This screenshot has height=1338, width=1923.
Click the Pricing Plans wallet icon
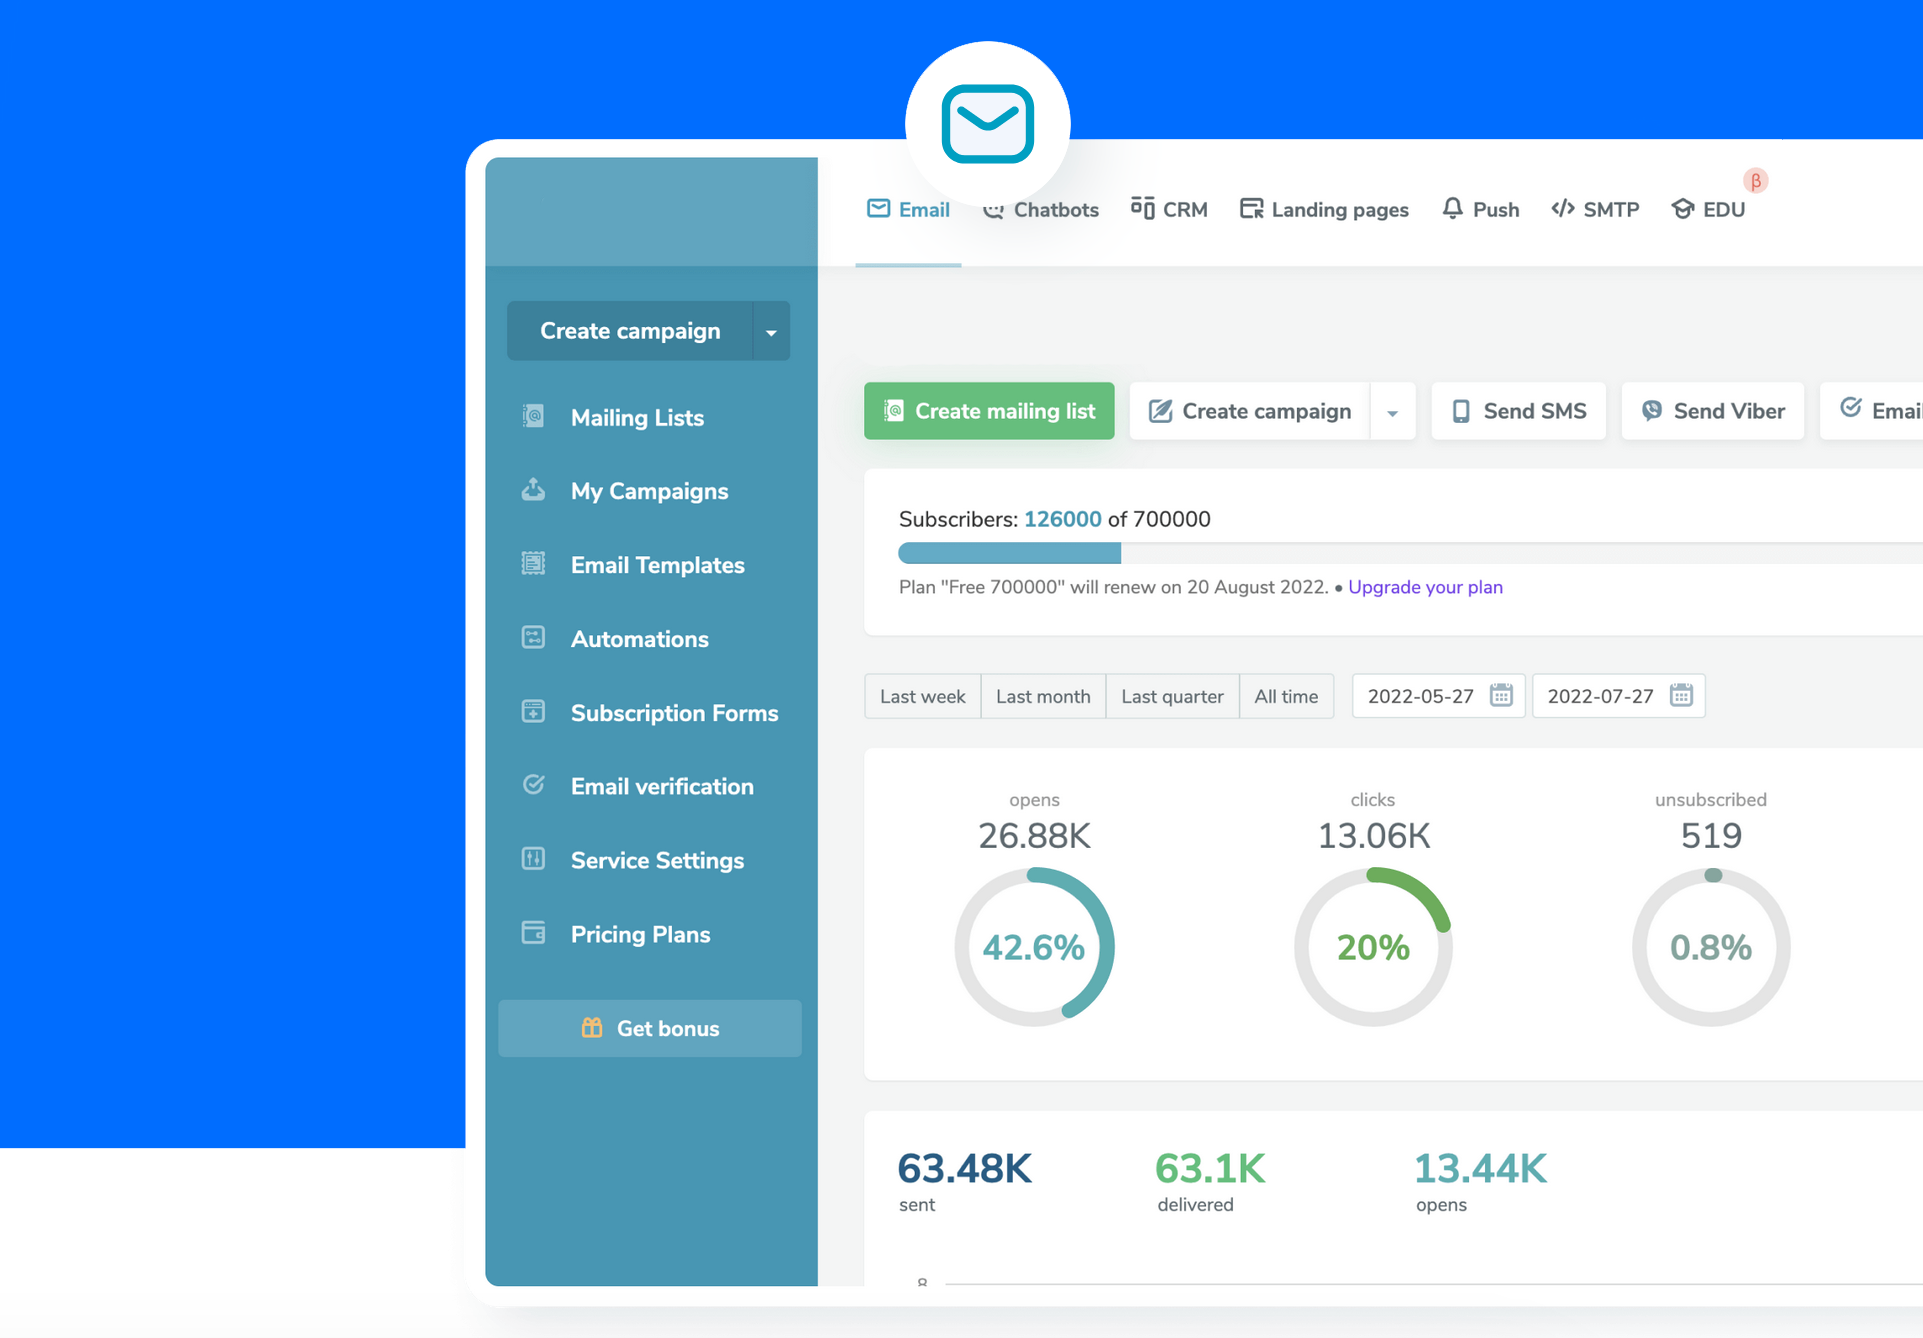click(534, 933)
